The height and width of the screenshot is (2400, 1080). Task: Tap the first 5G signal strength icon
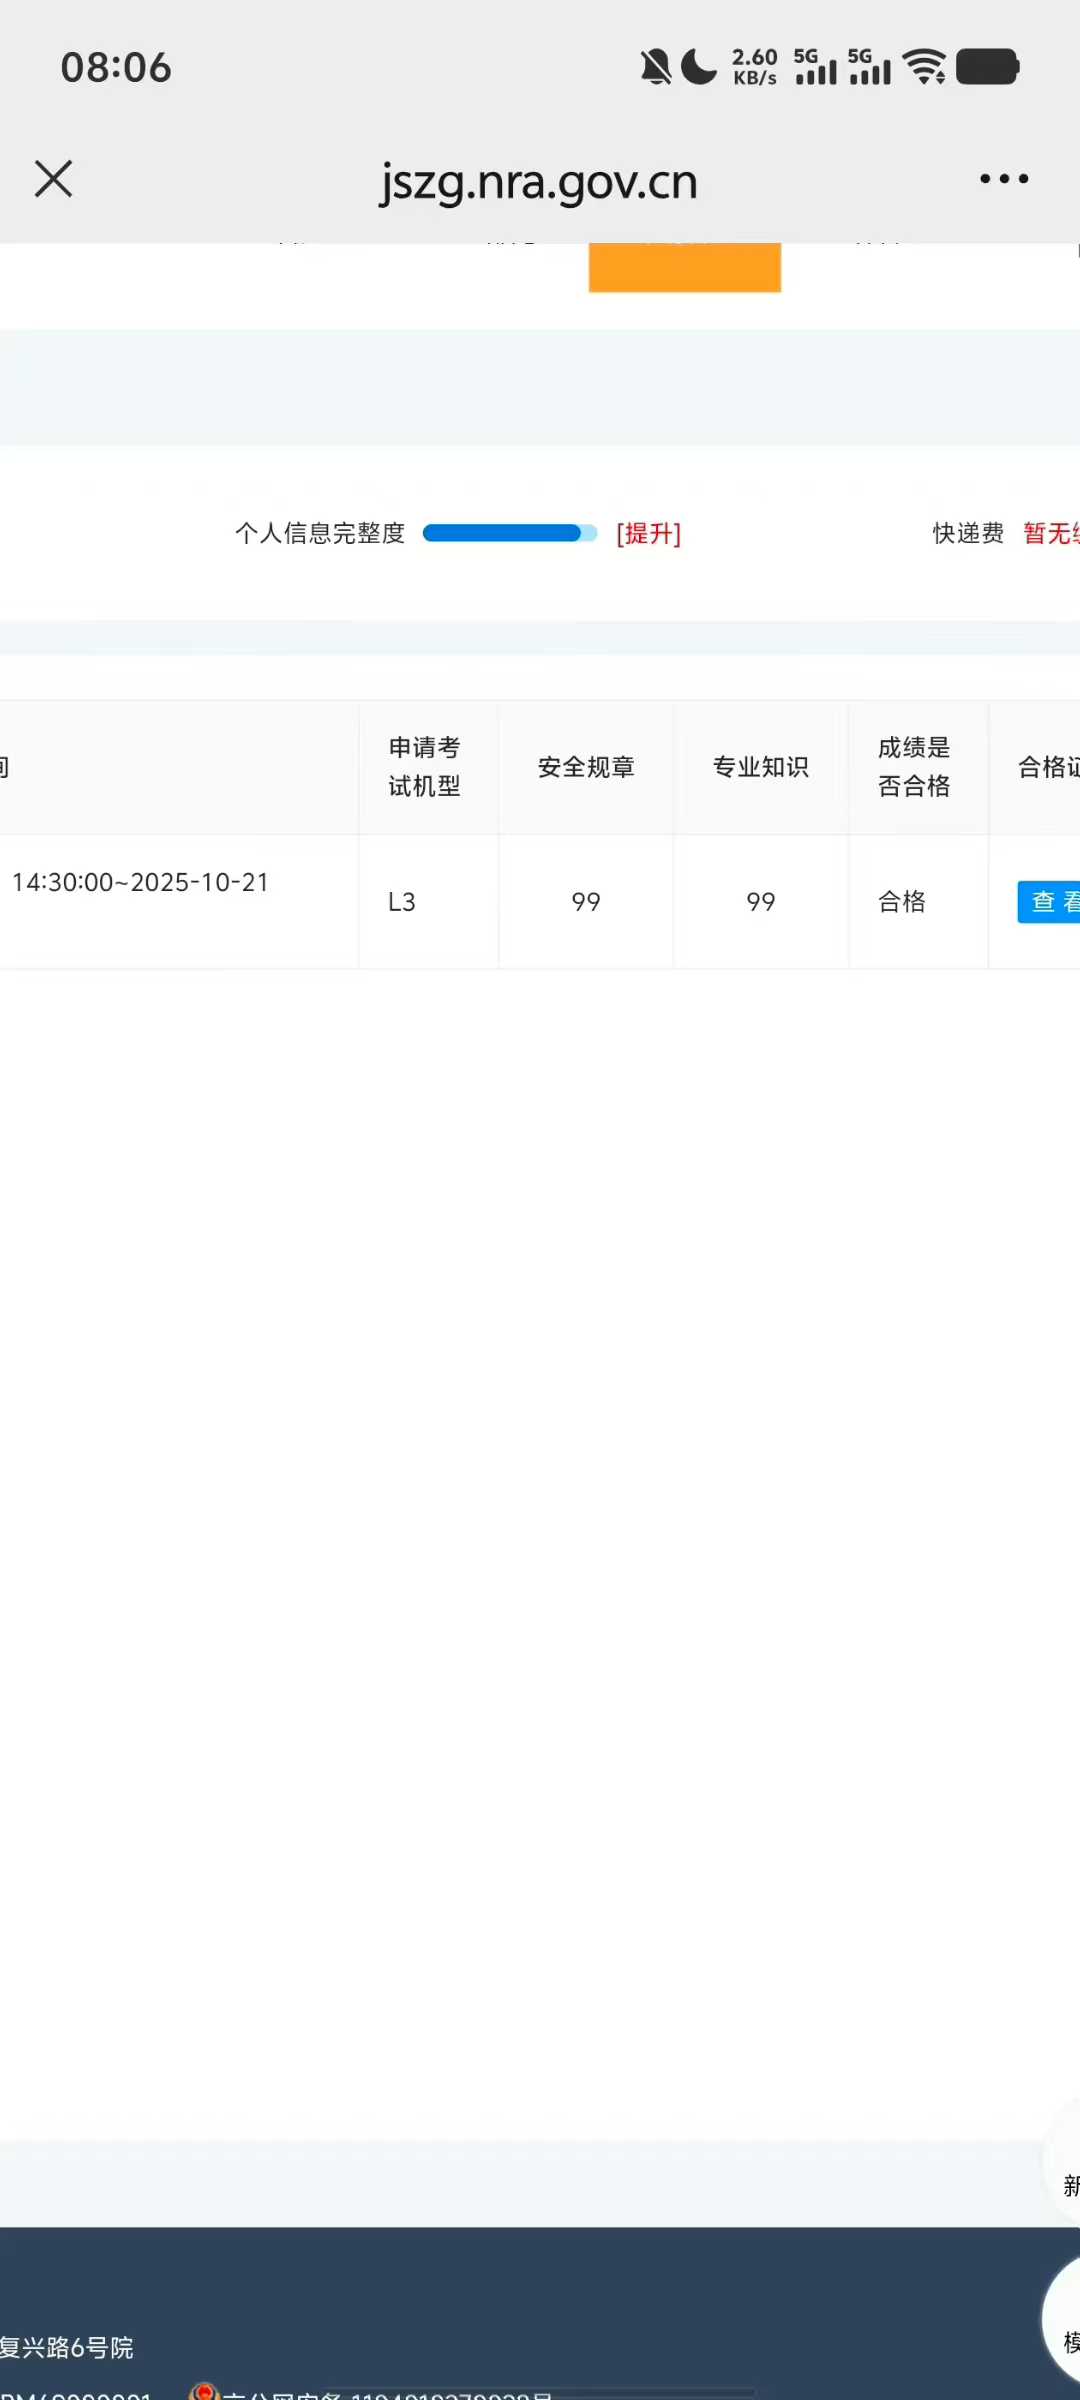[815, 68]
